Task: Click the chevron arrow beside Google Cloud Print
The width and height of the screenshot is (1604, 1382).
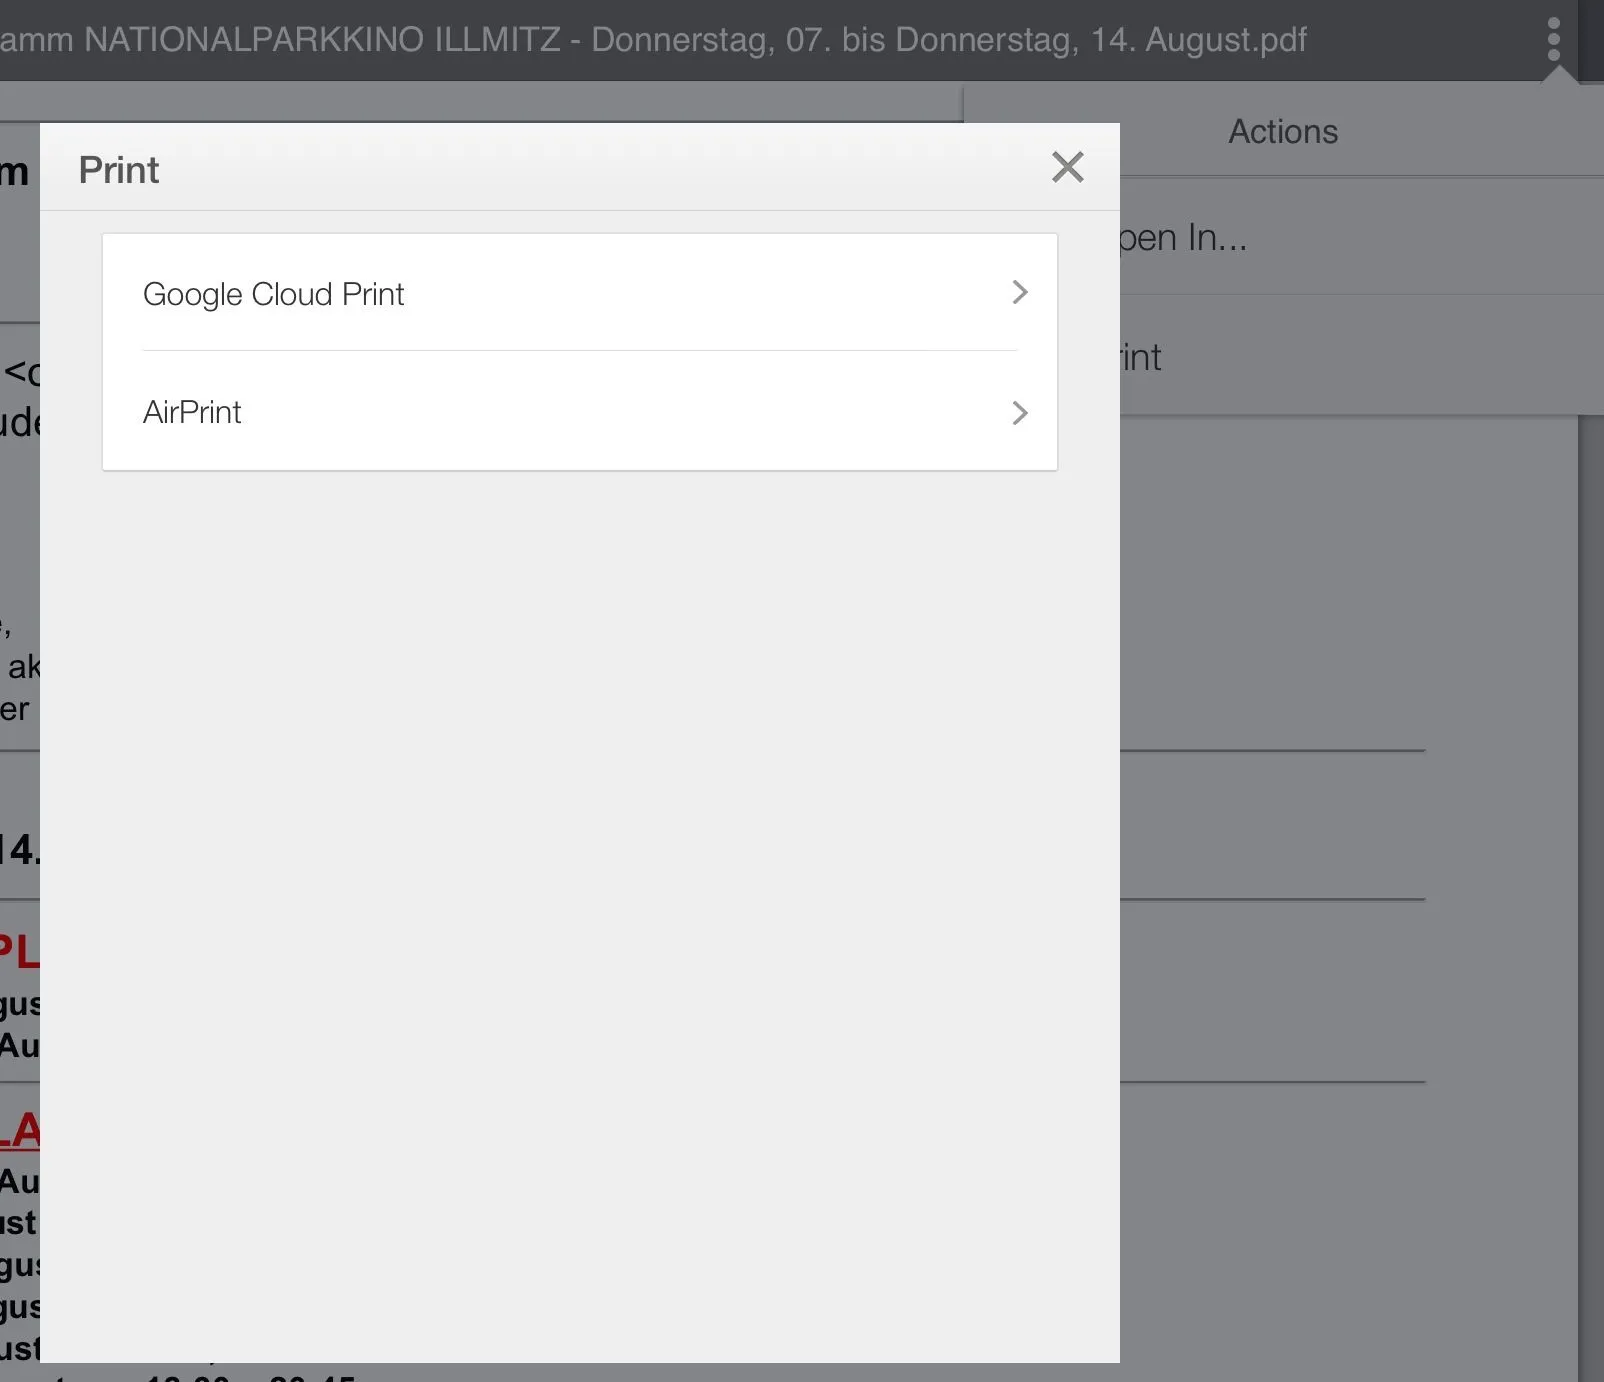Action: (1019, 293)
